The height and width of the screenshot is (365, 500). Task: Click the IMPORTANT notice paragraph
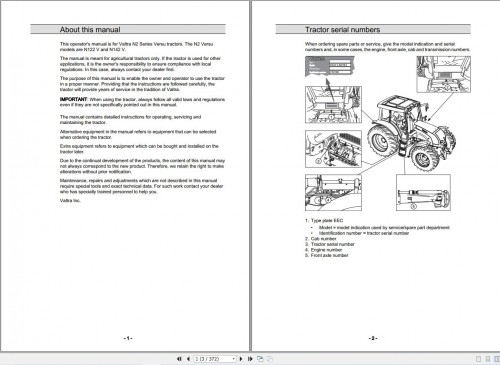142,102
